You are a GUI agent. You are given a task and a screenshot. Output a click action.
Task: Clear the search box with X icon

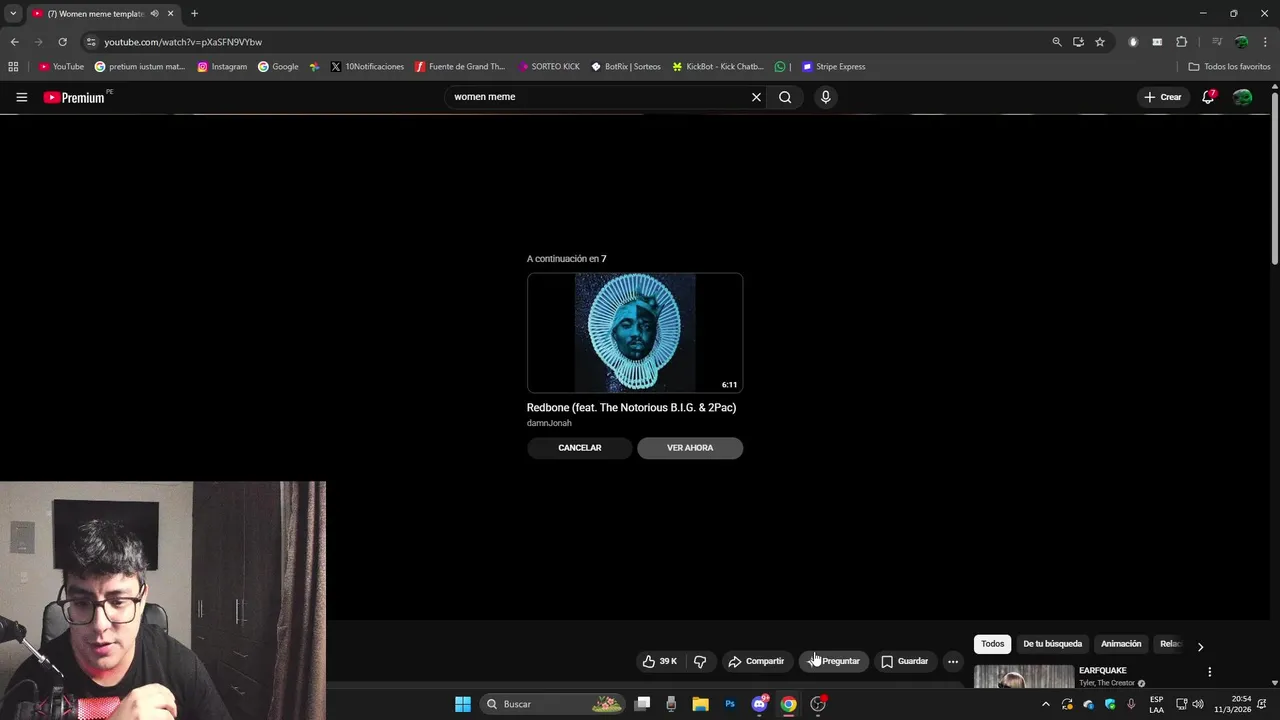[756, 97]
